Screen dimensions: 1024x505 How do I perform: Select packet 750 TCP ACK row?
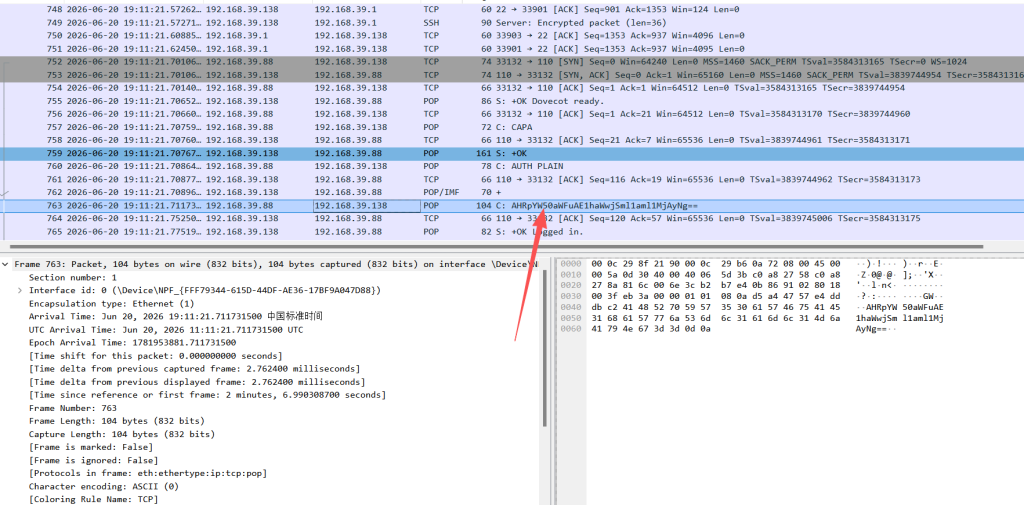512,36
